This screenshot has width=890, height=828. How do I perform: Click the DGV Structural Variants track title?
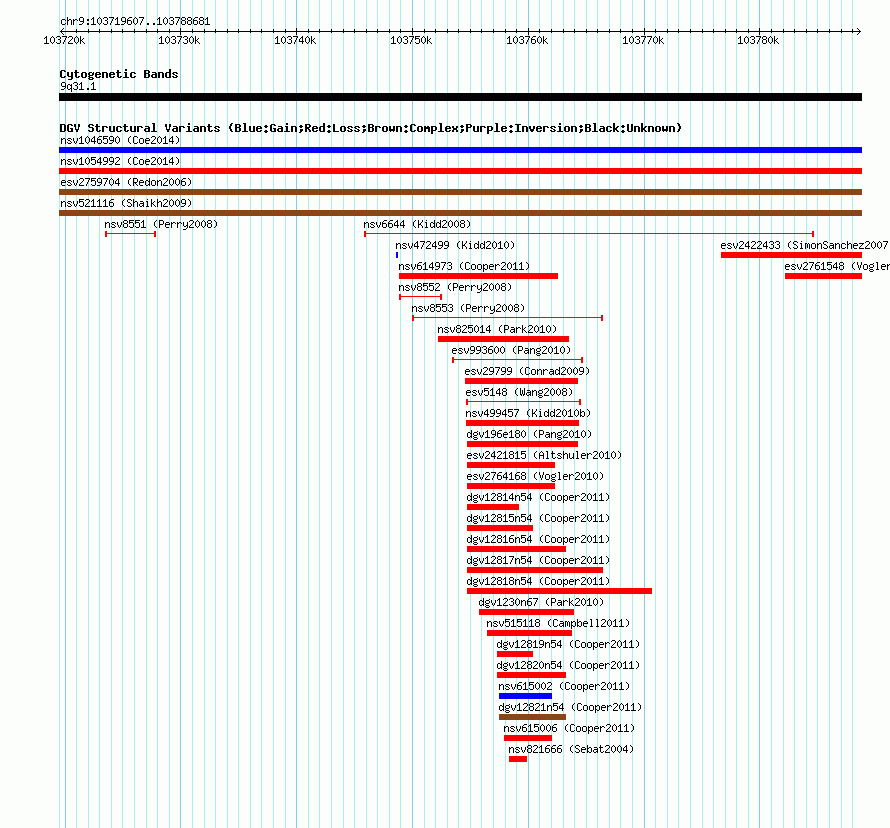pos(371,128)
